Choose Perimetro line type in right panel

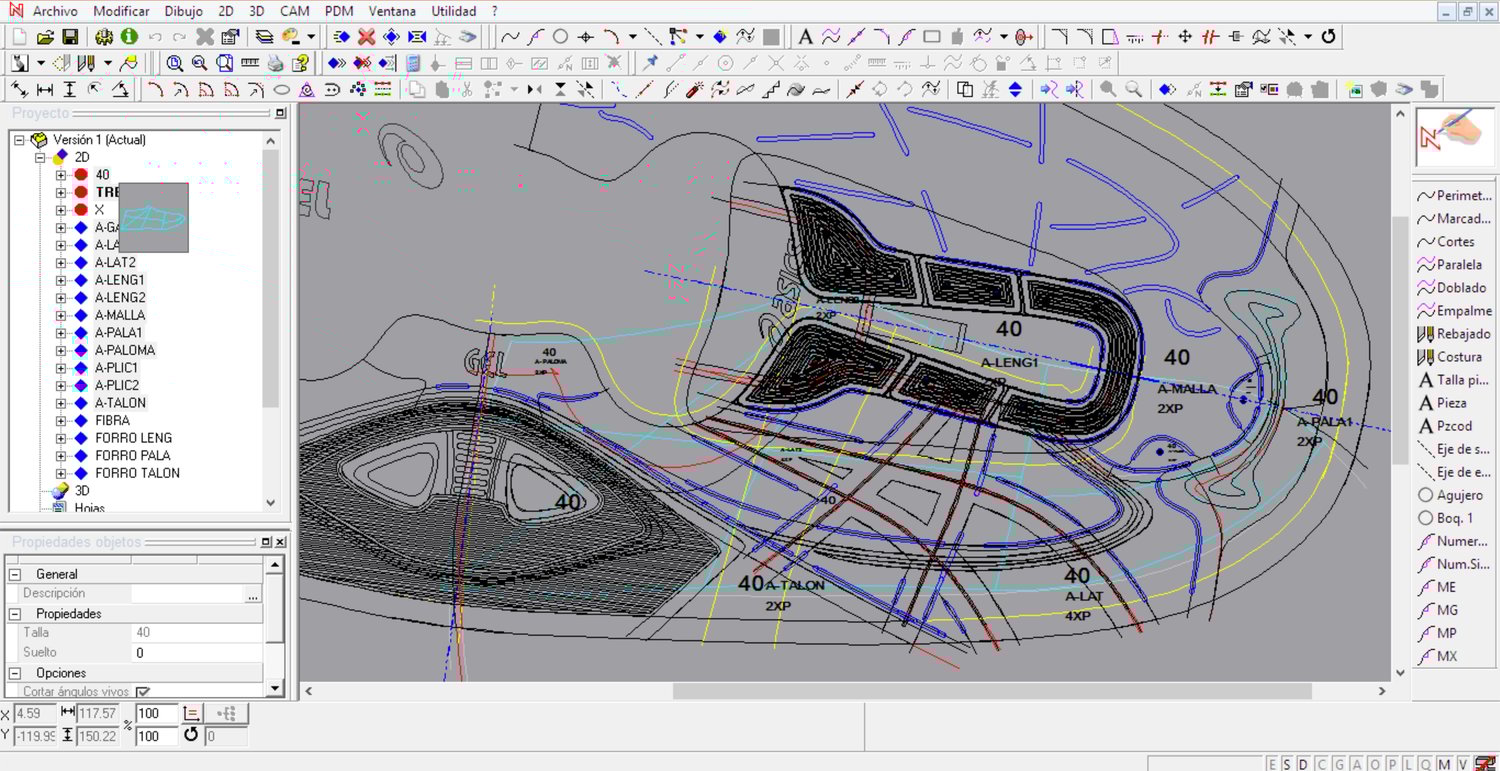pyautogui.click(x=1458, y=196)
